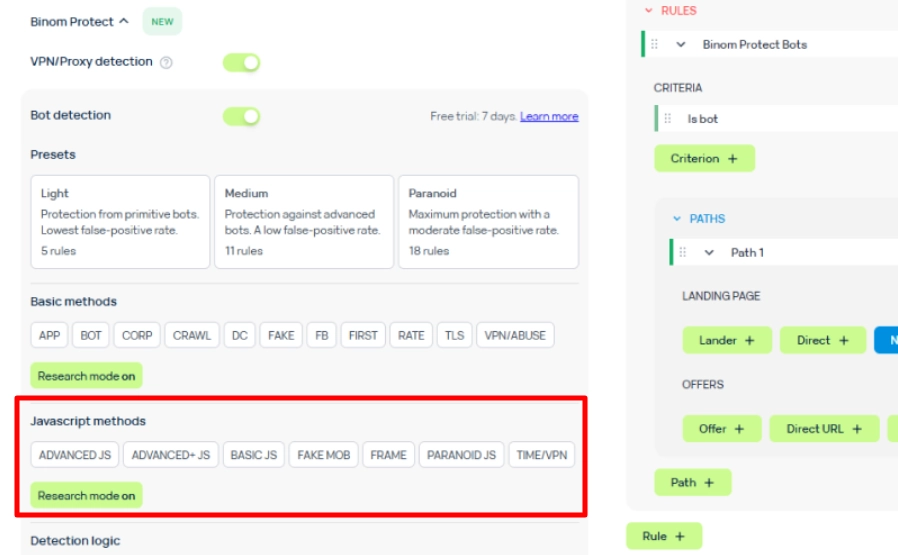Select the PARANOID JS method chip

461,455
